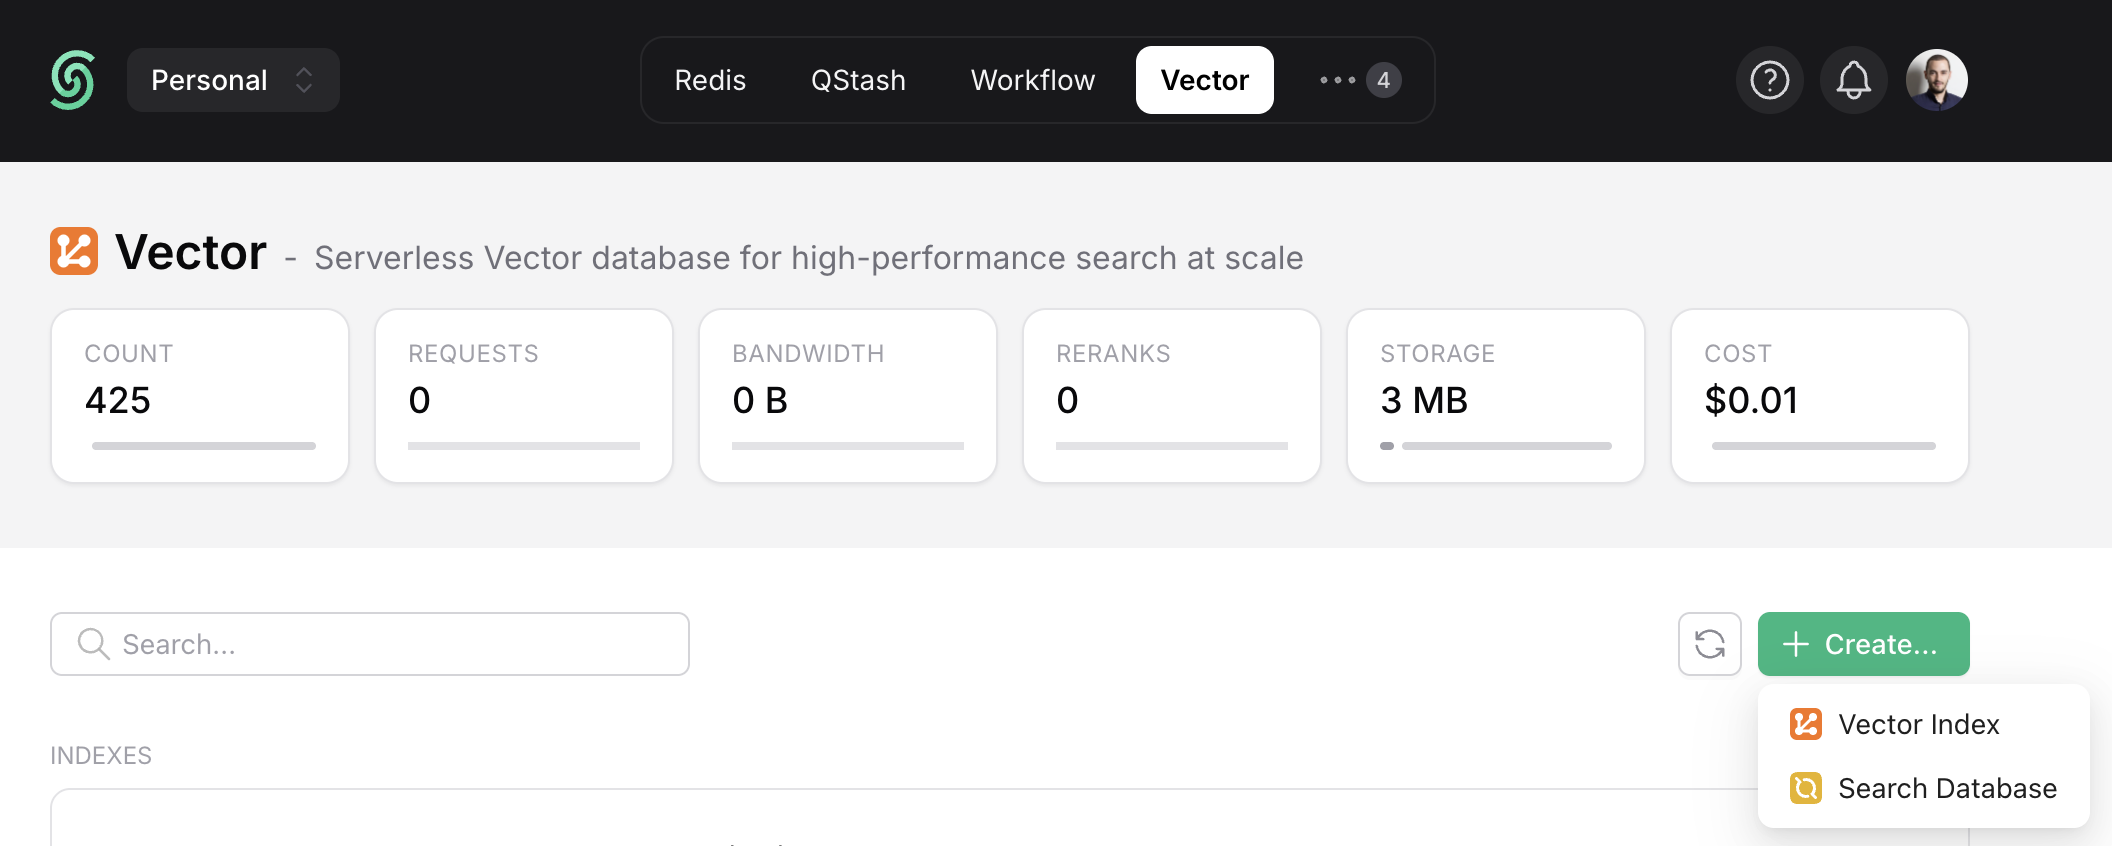Choose Search Database from create menu

(1924, 788)
